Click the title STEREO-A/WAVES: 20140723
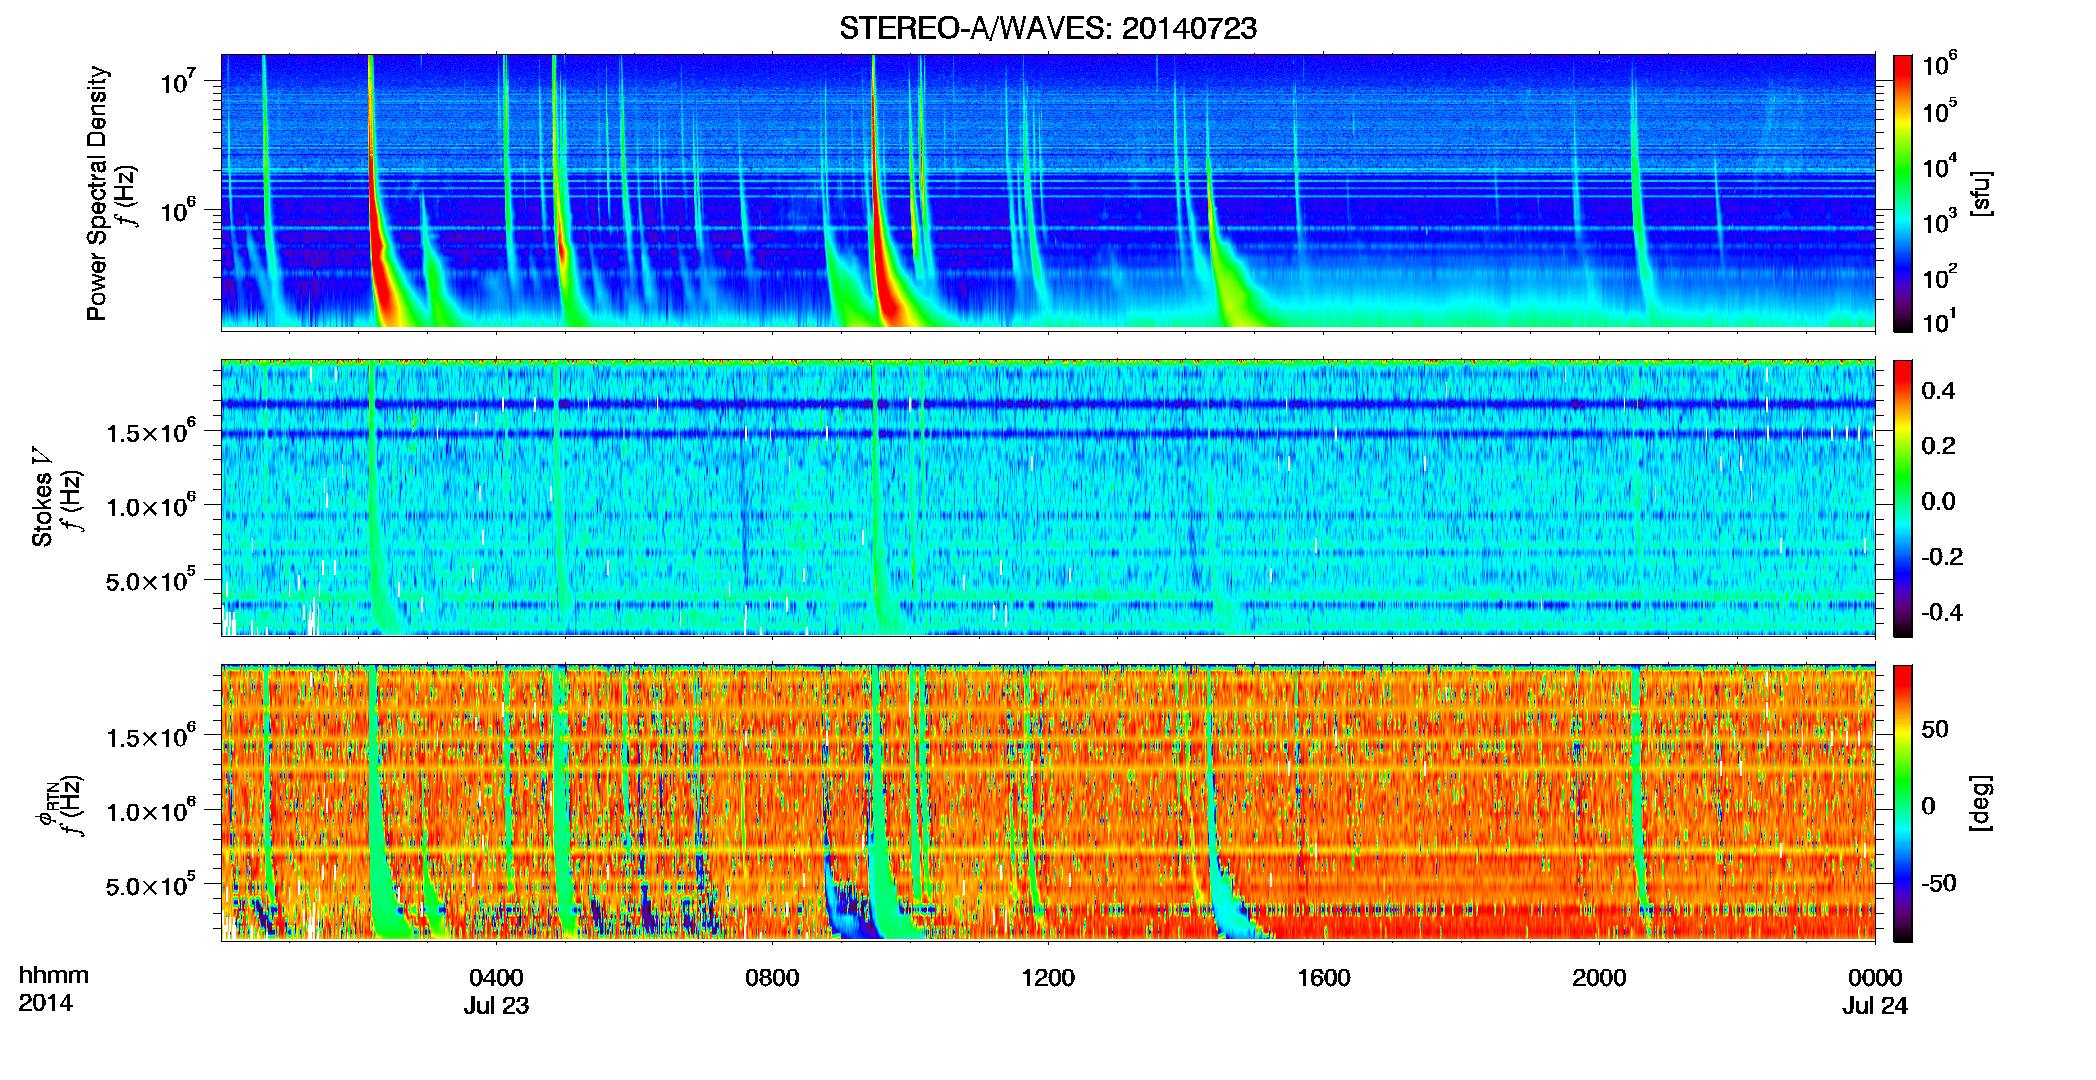This screenshot has height=1080, width=2096. pos(1048,28)
